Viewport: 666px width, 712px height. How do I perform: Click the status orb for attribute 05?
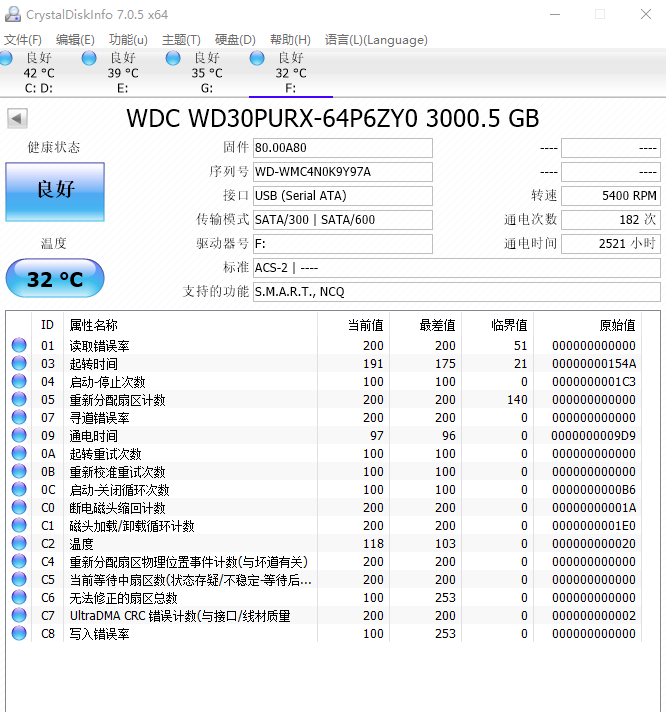click(x=19, y=400)
